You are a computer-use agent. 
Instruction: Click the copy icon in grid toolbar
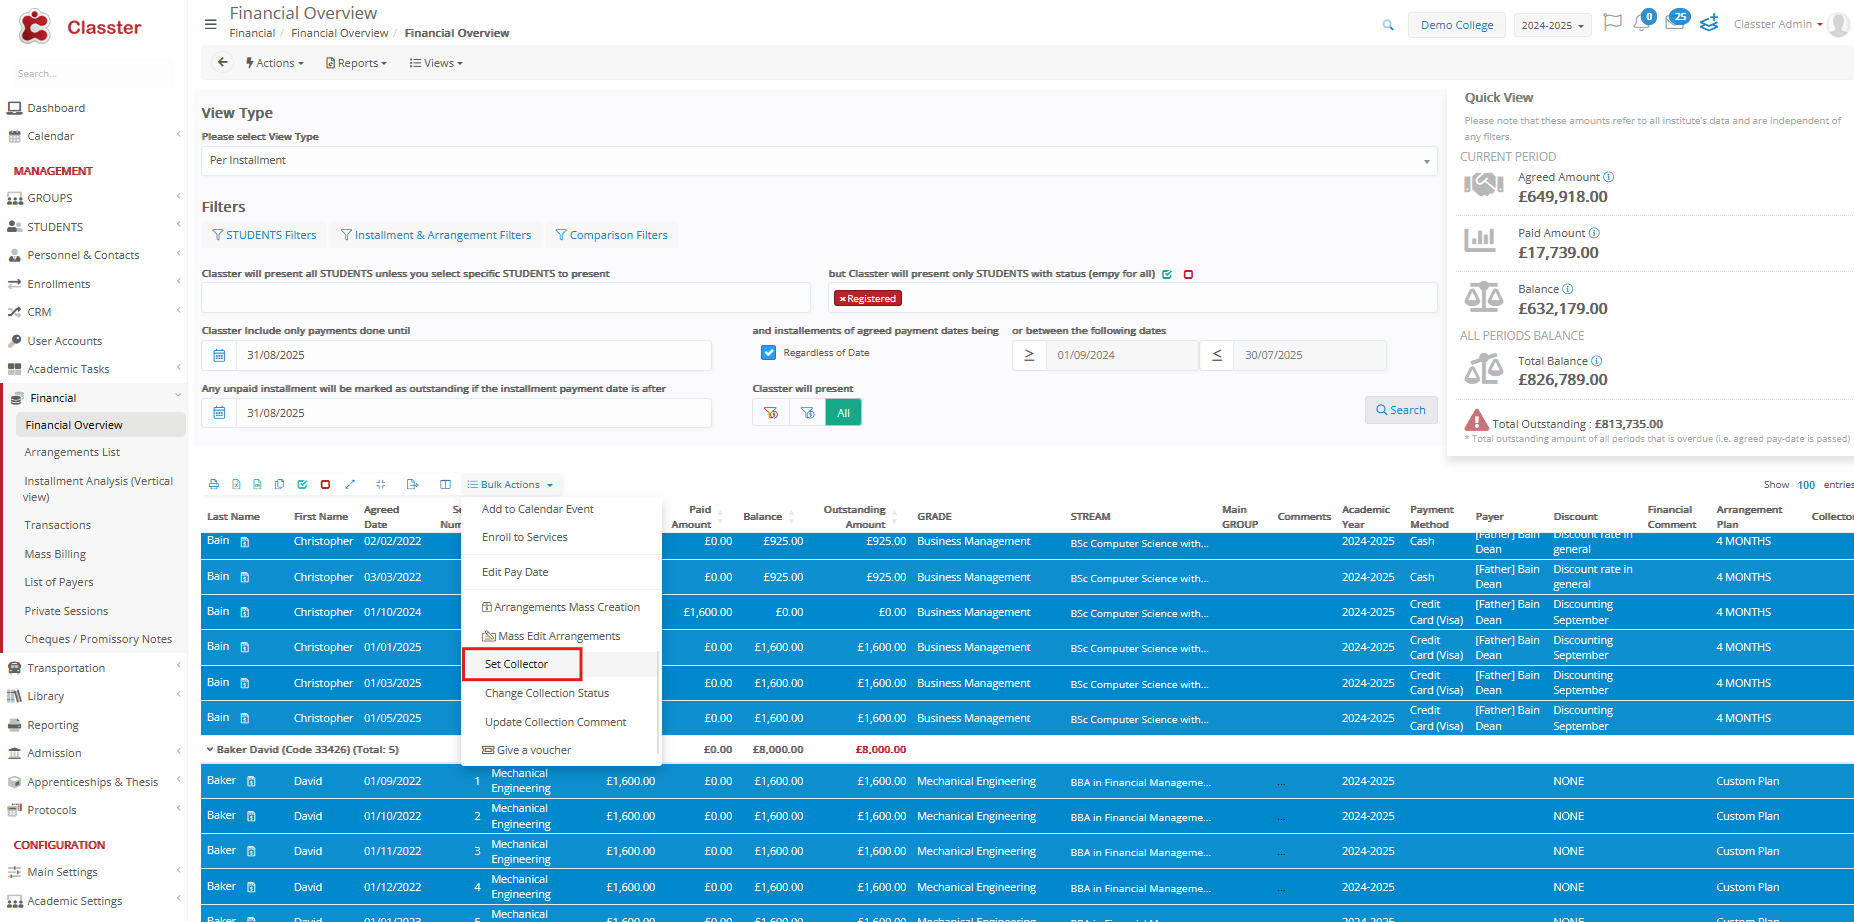[280, 485]
